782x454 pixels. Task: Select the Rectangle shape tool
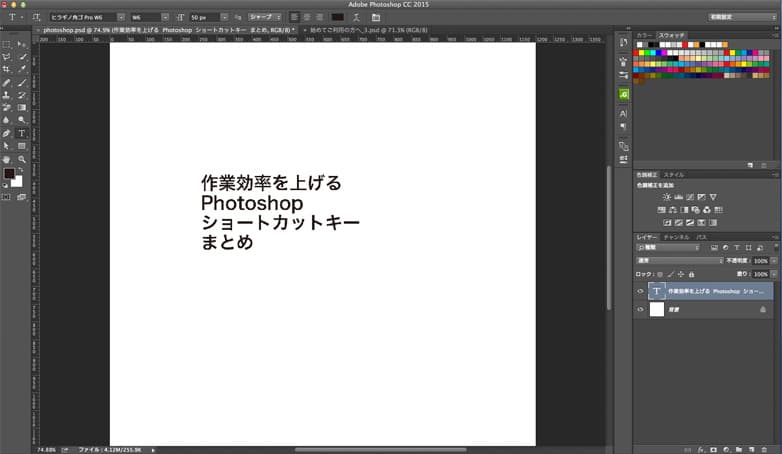coord(21,146)
